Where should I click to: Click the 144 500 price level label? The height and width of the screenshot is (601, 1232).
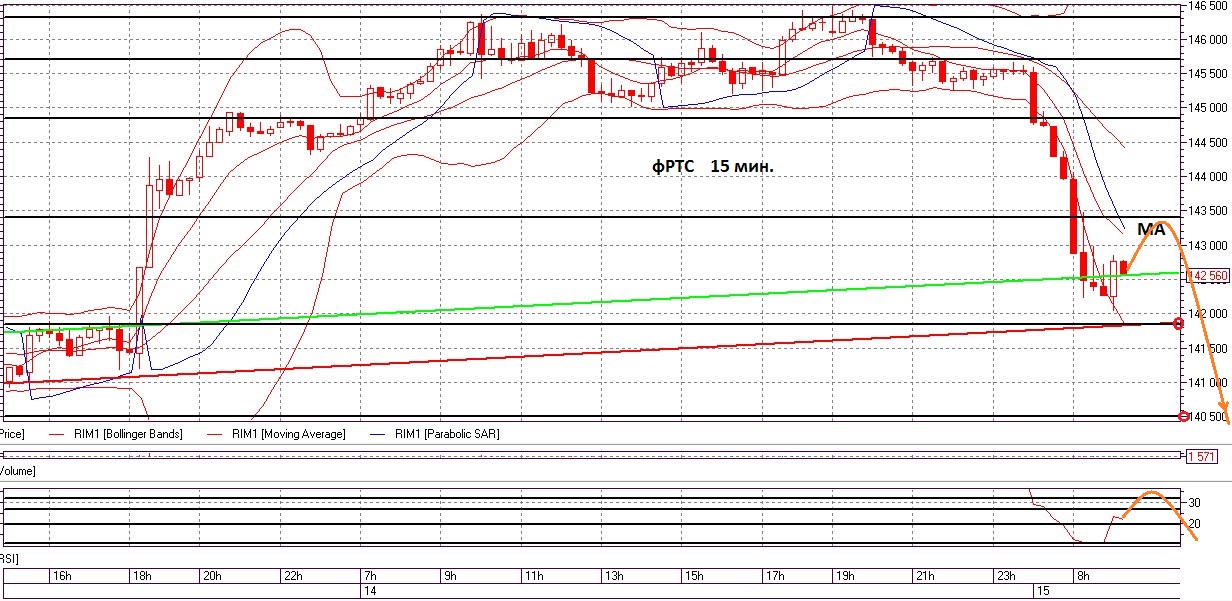tap(1208, 143)
